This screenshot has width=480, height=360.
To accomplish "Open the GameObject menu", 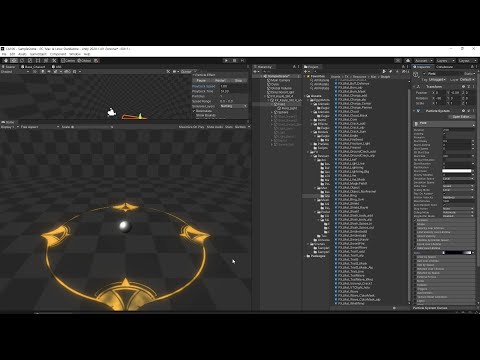I will [x=38, y=54].
